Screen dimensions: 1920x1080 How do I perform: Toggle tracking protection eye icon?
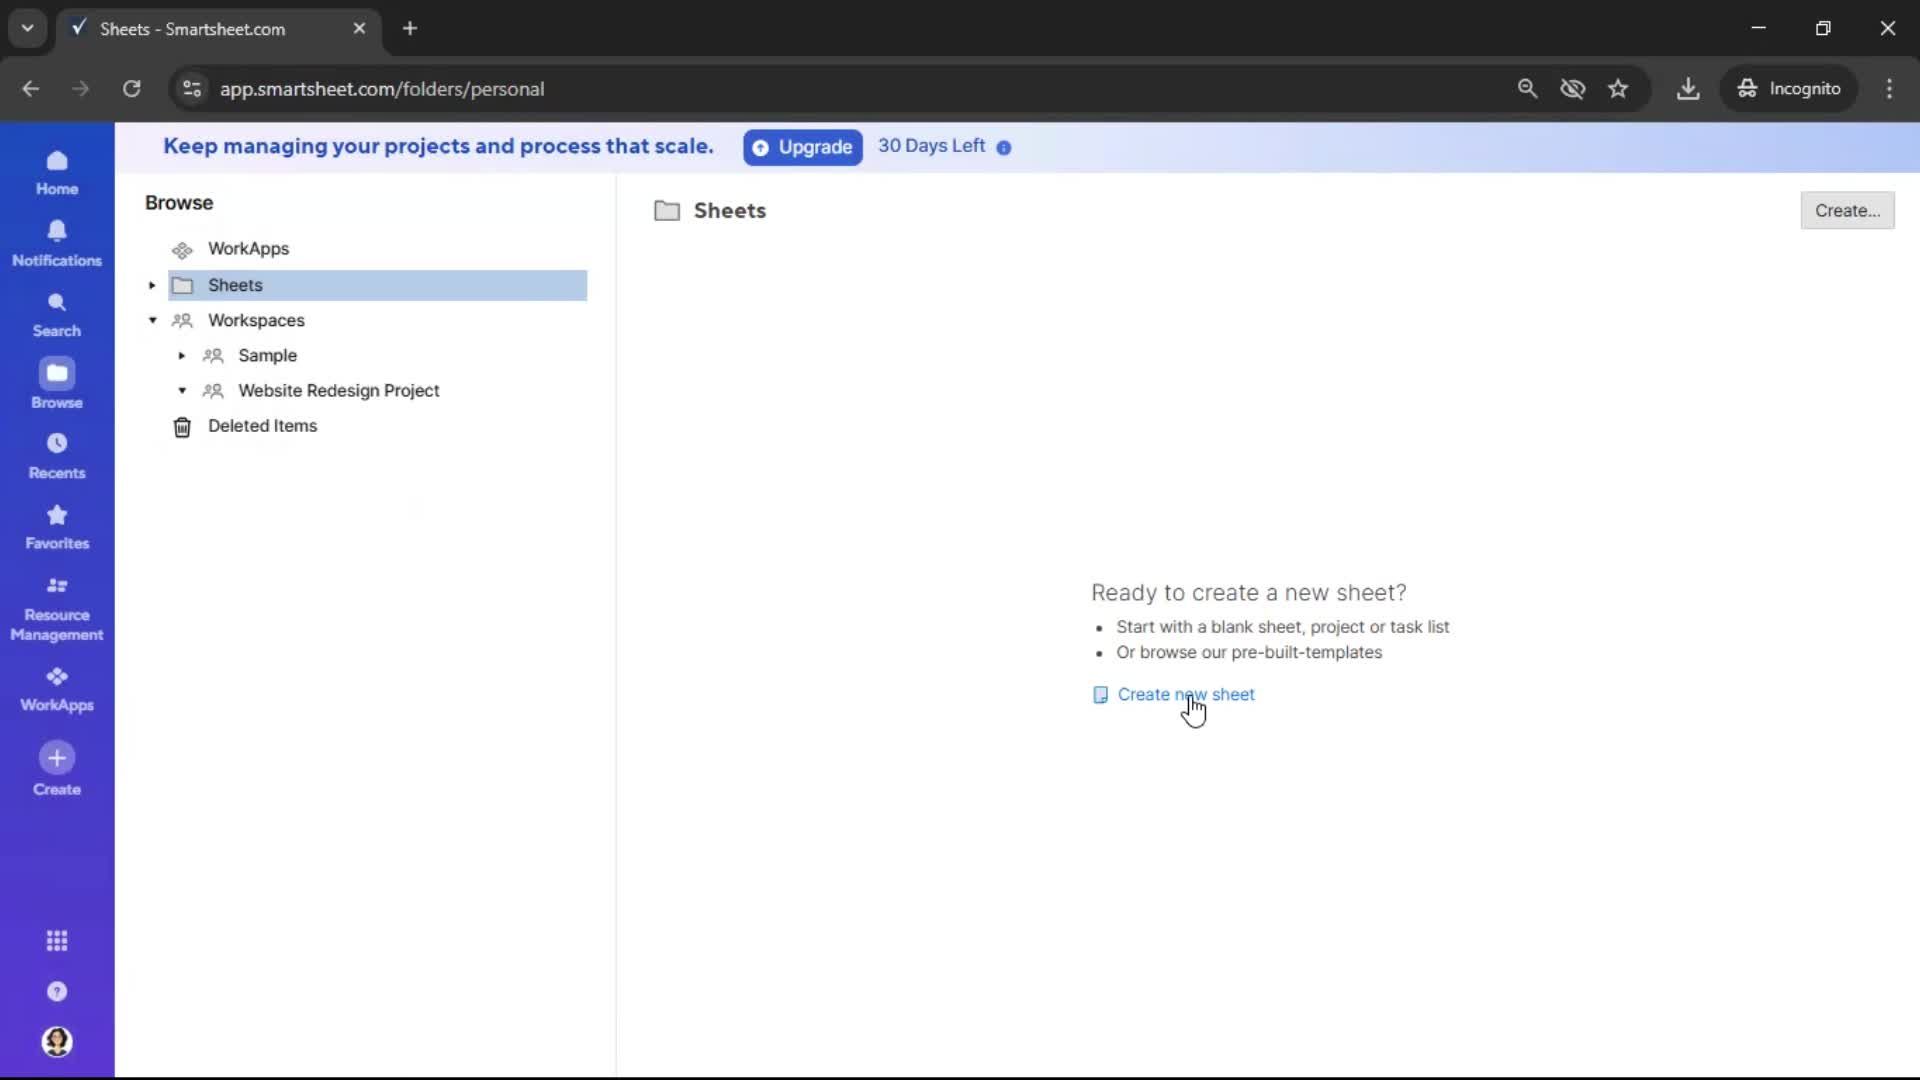(1573, 88)
